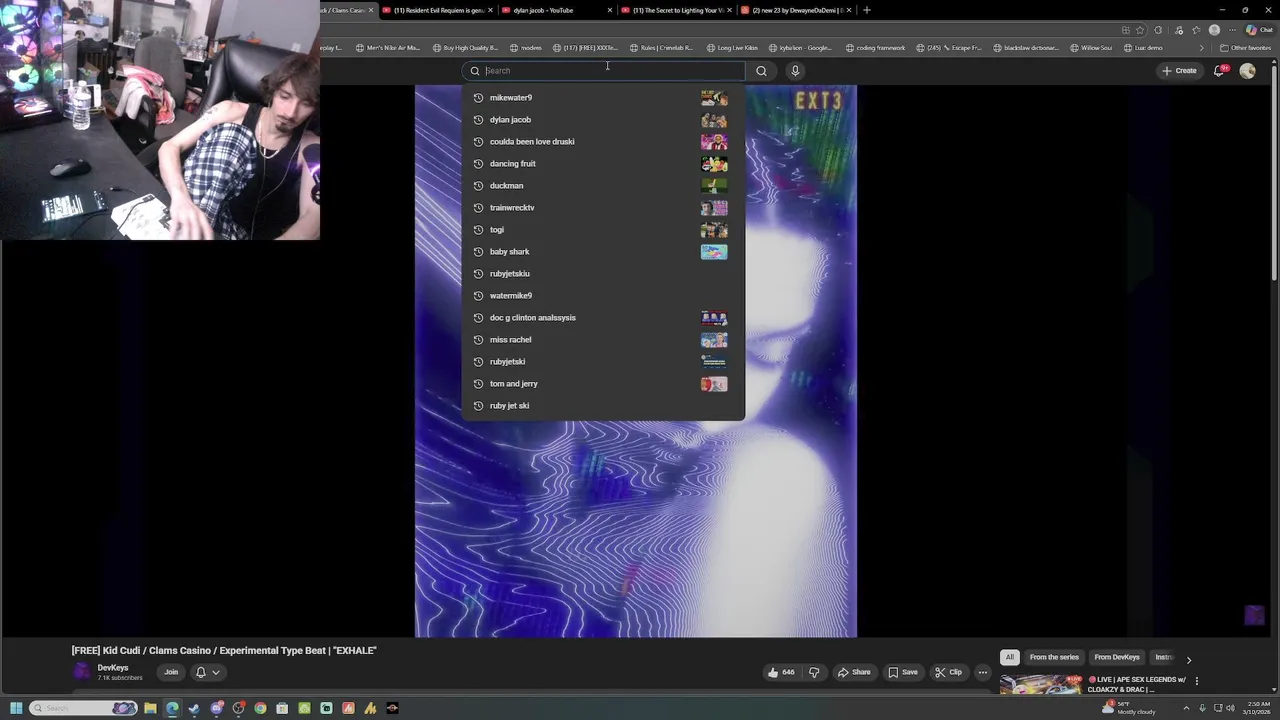This screenshot has height=720, width=1280.
Task: Open Long Live Kitan bookmark
Action: pos(732,48)
